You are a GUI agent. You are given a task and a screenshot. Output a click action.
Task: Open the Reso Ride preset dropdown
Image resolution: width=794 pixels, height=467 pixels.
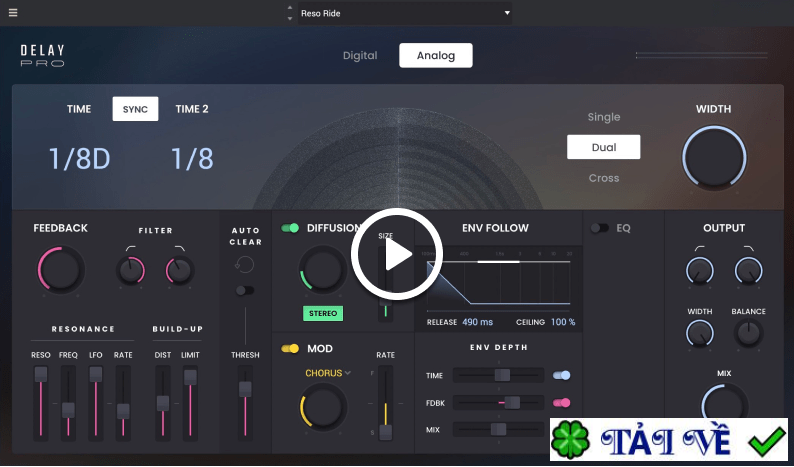(405, 13)
